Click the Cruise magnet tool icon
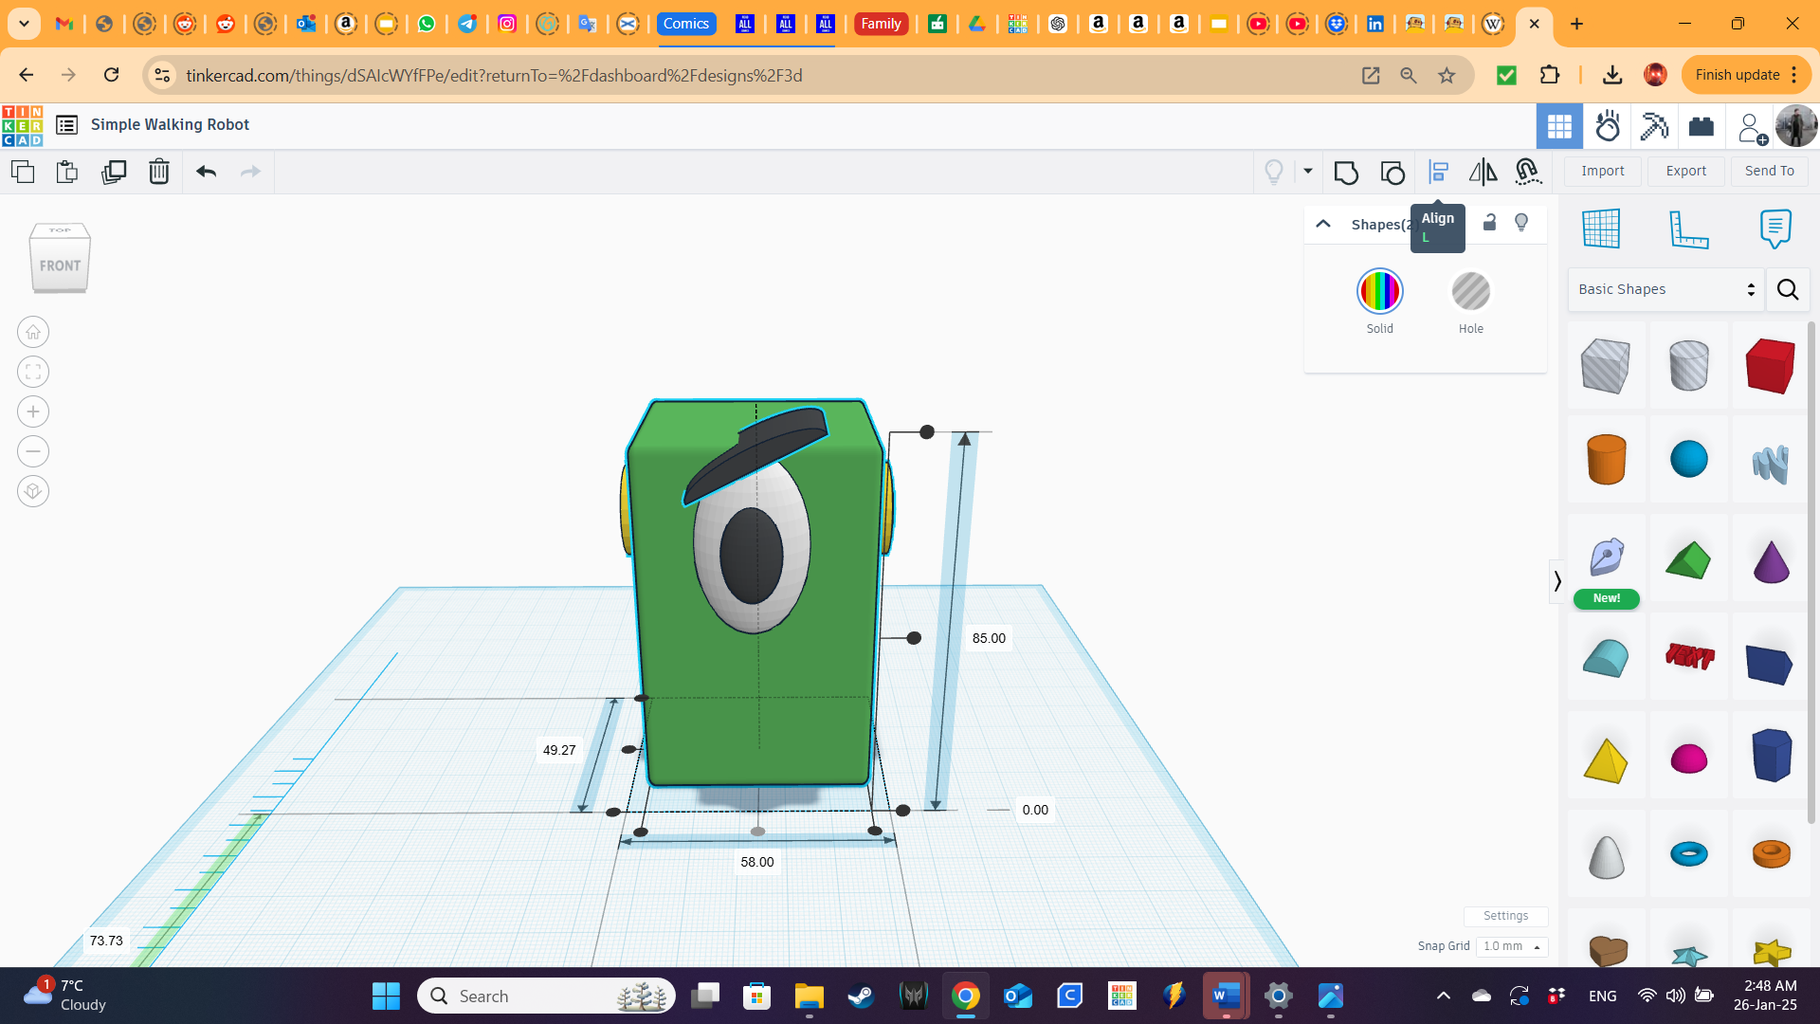This screenshot has height=1024, width=1820. (1527, 172)
